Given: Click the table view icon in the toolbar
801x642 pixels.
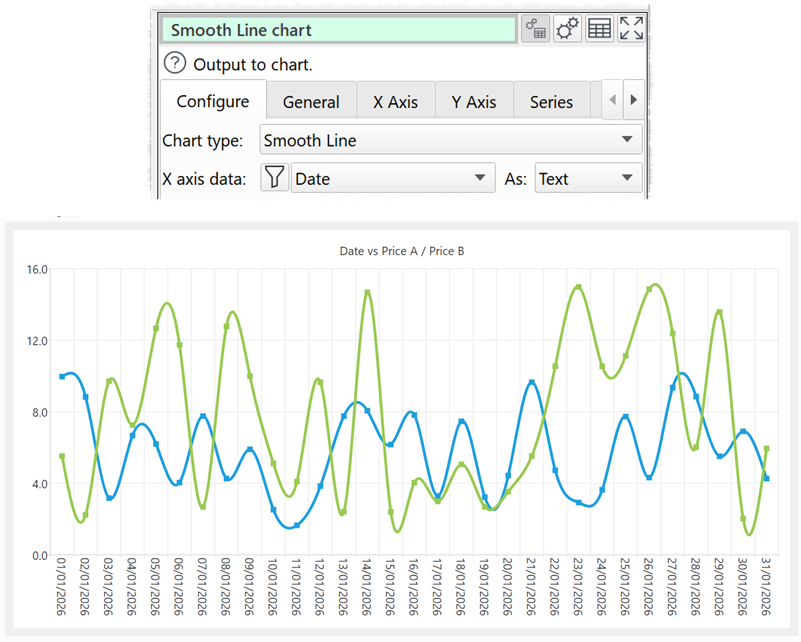Looking at the screenshot, I should tap(599, 28).
